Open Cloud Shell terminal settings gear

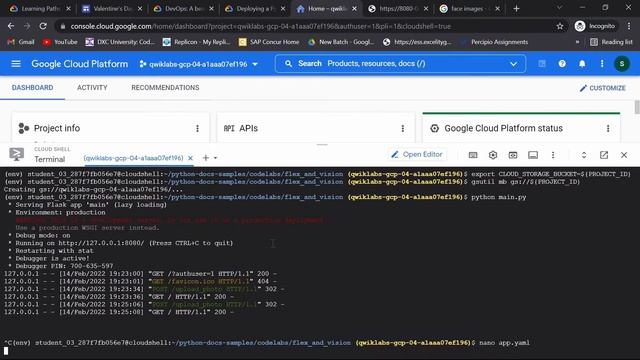493,155
